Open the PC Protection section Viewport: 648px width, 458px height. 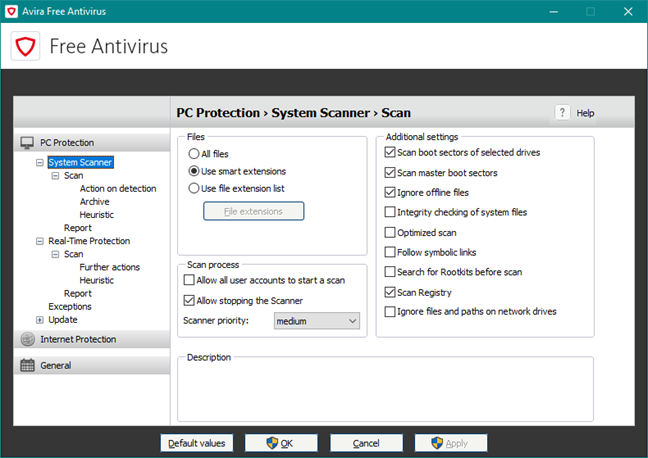[92, 143]
